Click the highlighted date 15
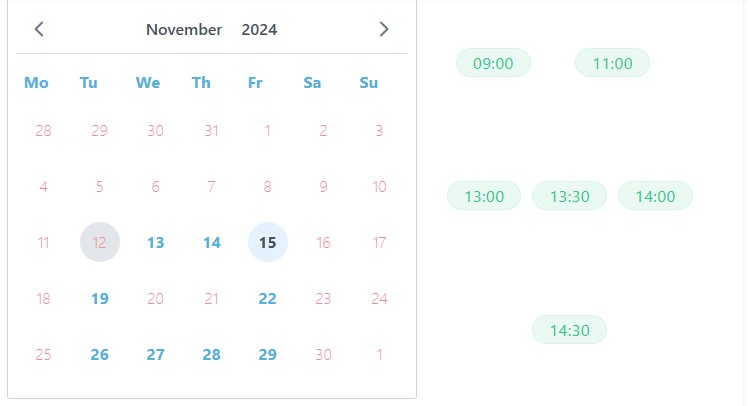 267,242
